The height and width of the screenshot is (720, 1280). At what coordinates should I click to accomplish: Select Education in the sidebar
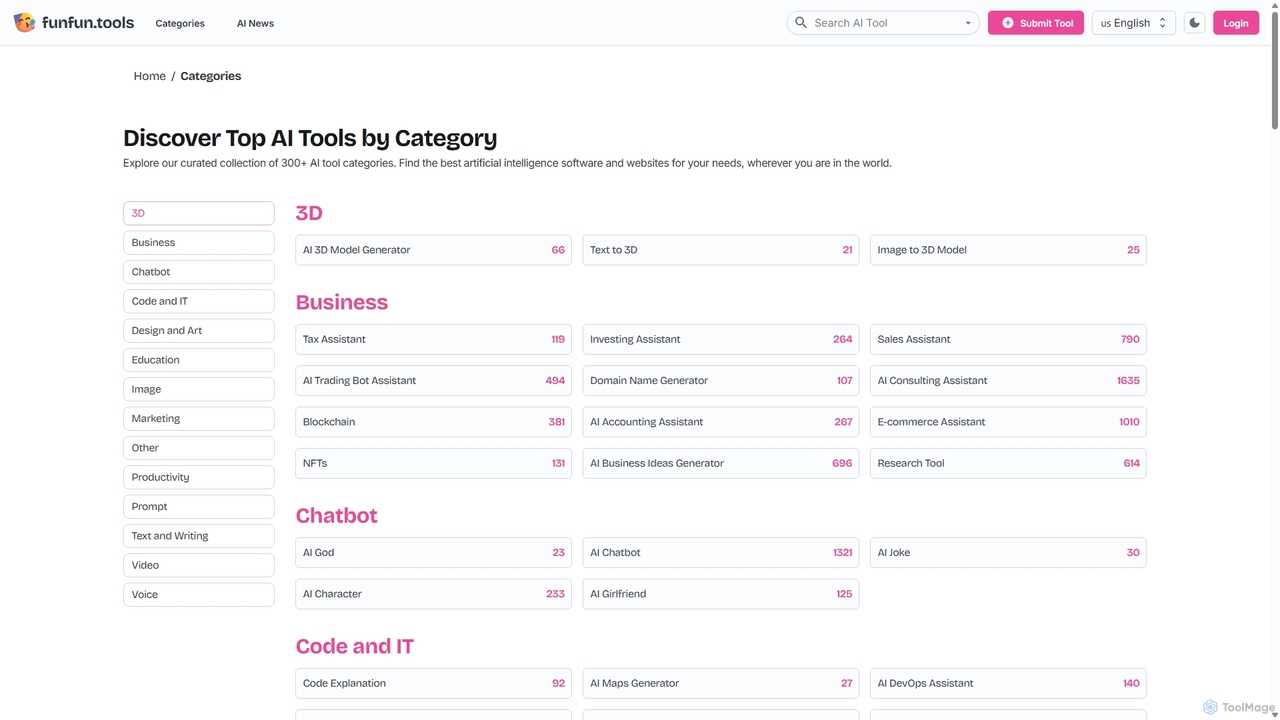point(199,360)
